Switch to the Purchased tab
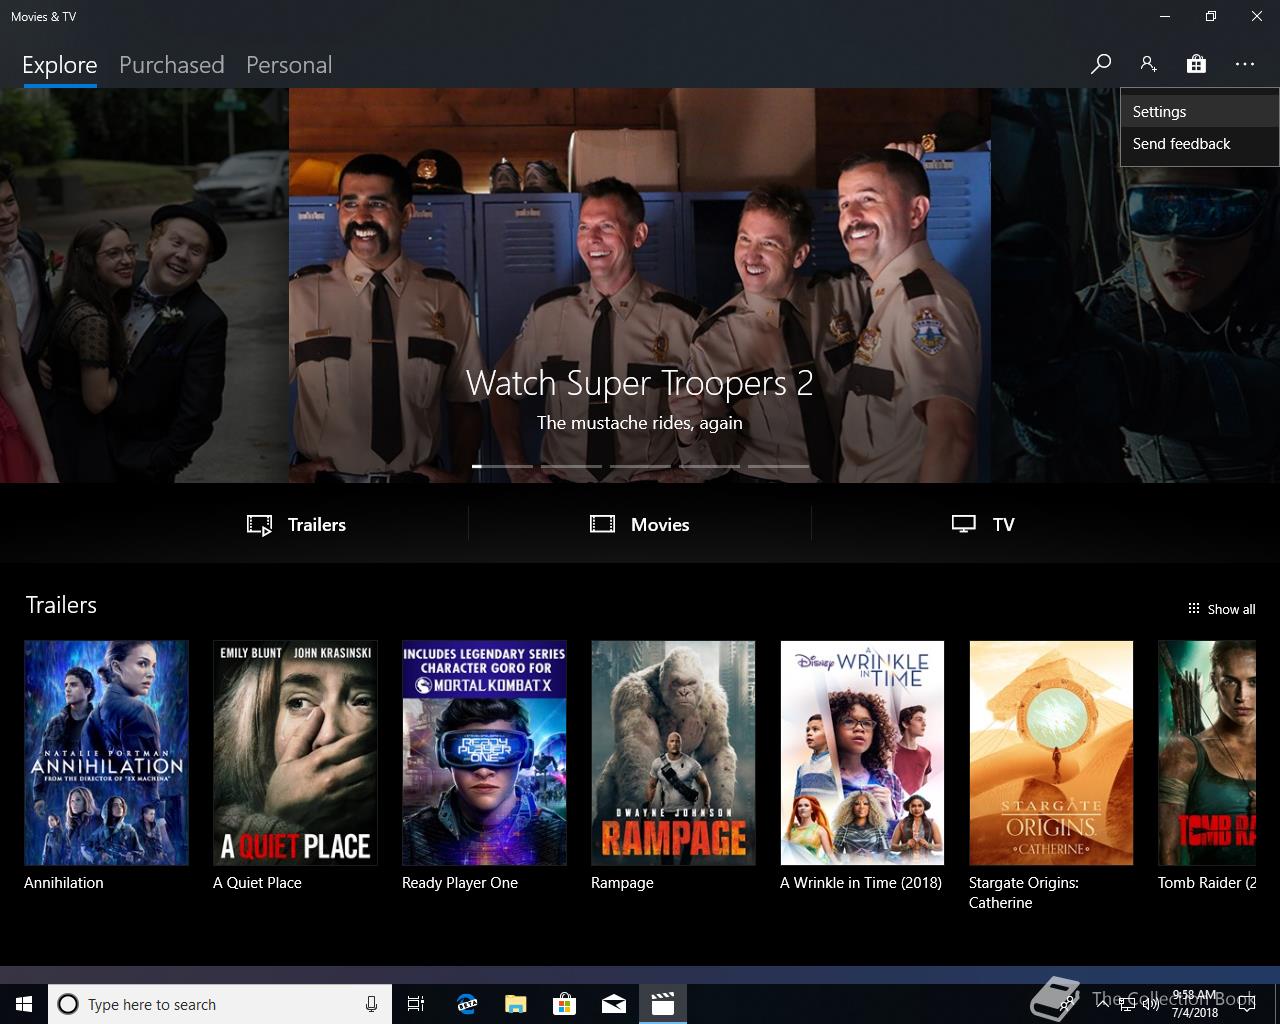The height and width of the screenshot is (1024, 1280). pyautogui.click(x=171, y=65)
